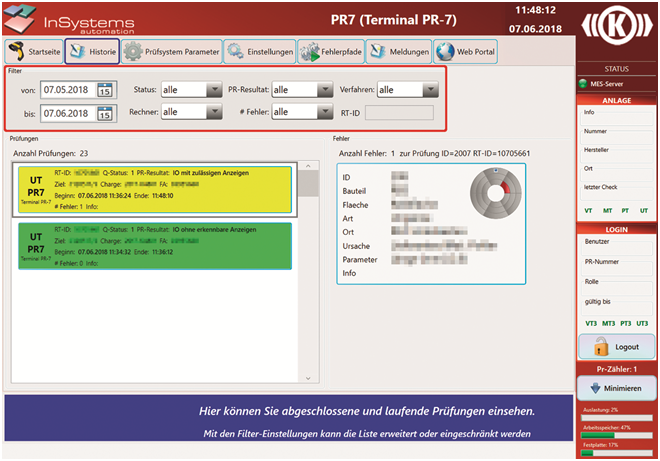Click the down arrow icon on Minimieren
The height and width of the screenshot is (461, 660).
coord(595,388)
